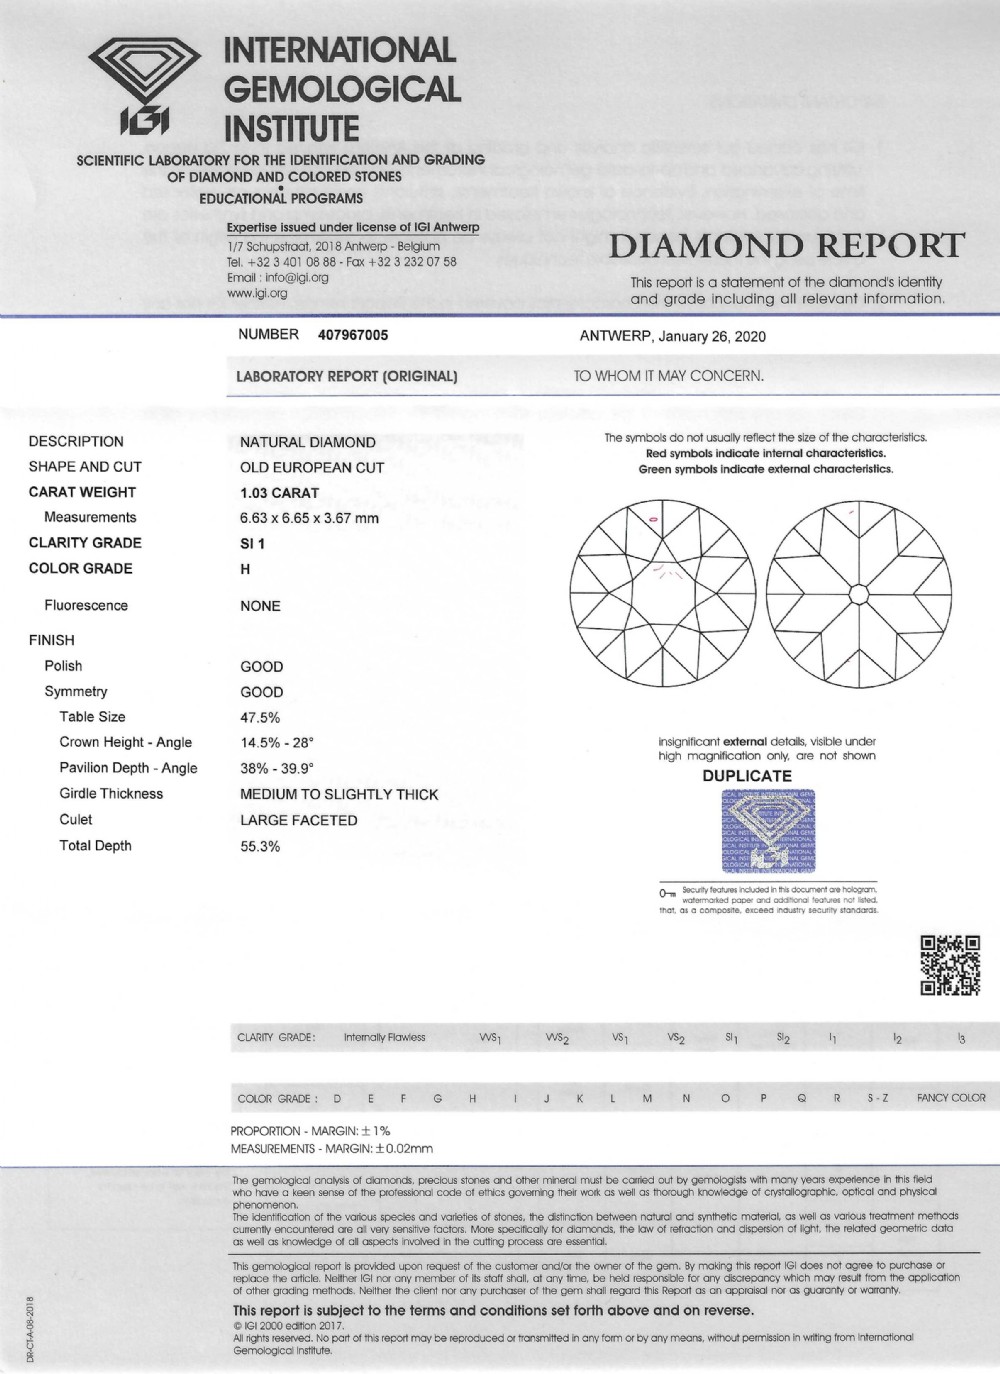Click the terms and conditions bold statement
This screenshot has width=1000, height=1374.
point(493,1310)
